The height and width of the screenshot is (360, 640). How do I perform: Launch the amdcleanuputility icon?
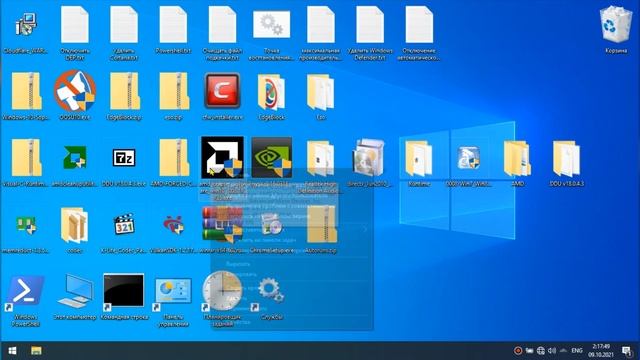click(x=75, y=158)
